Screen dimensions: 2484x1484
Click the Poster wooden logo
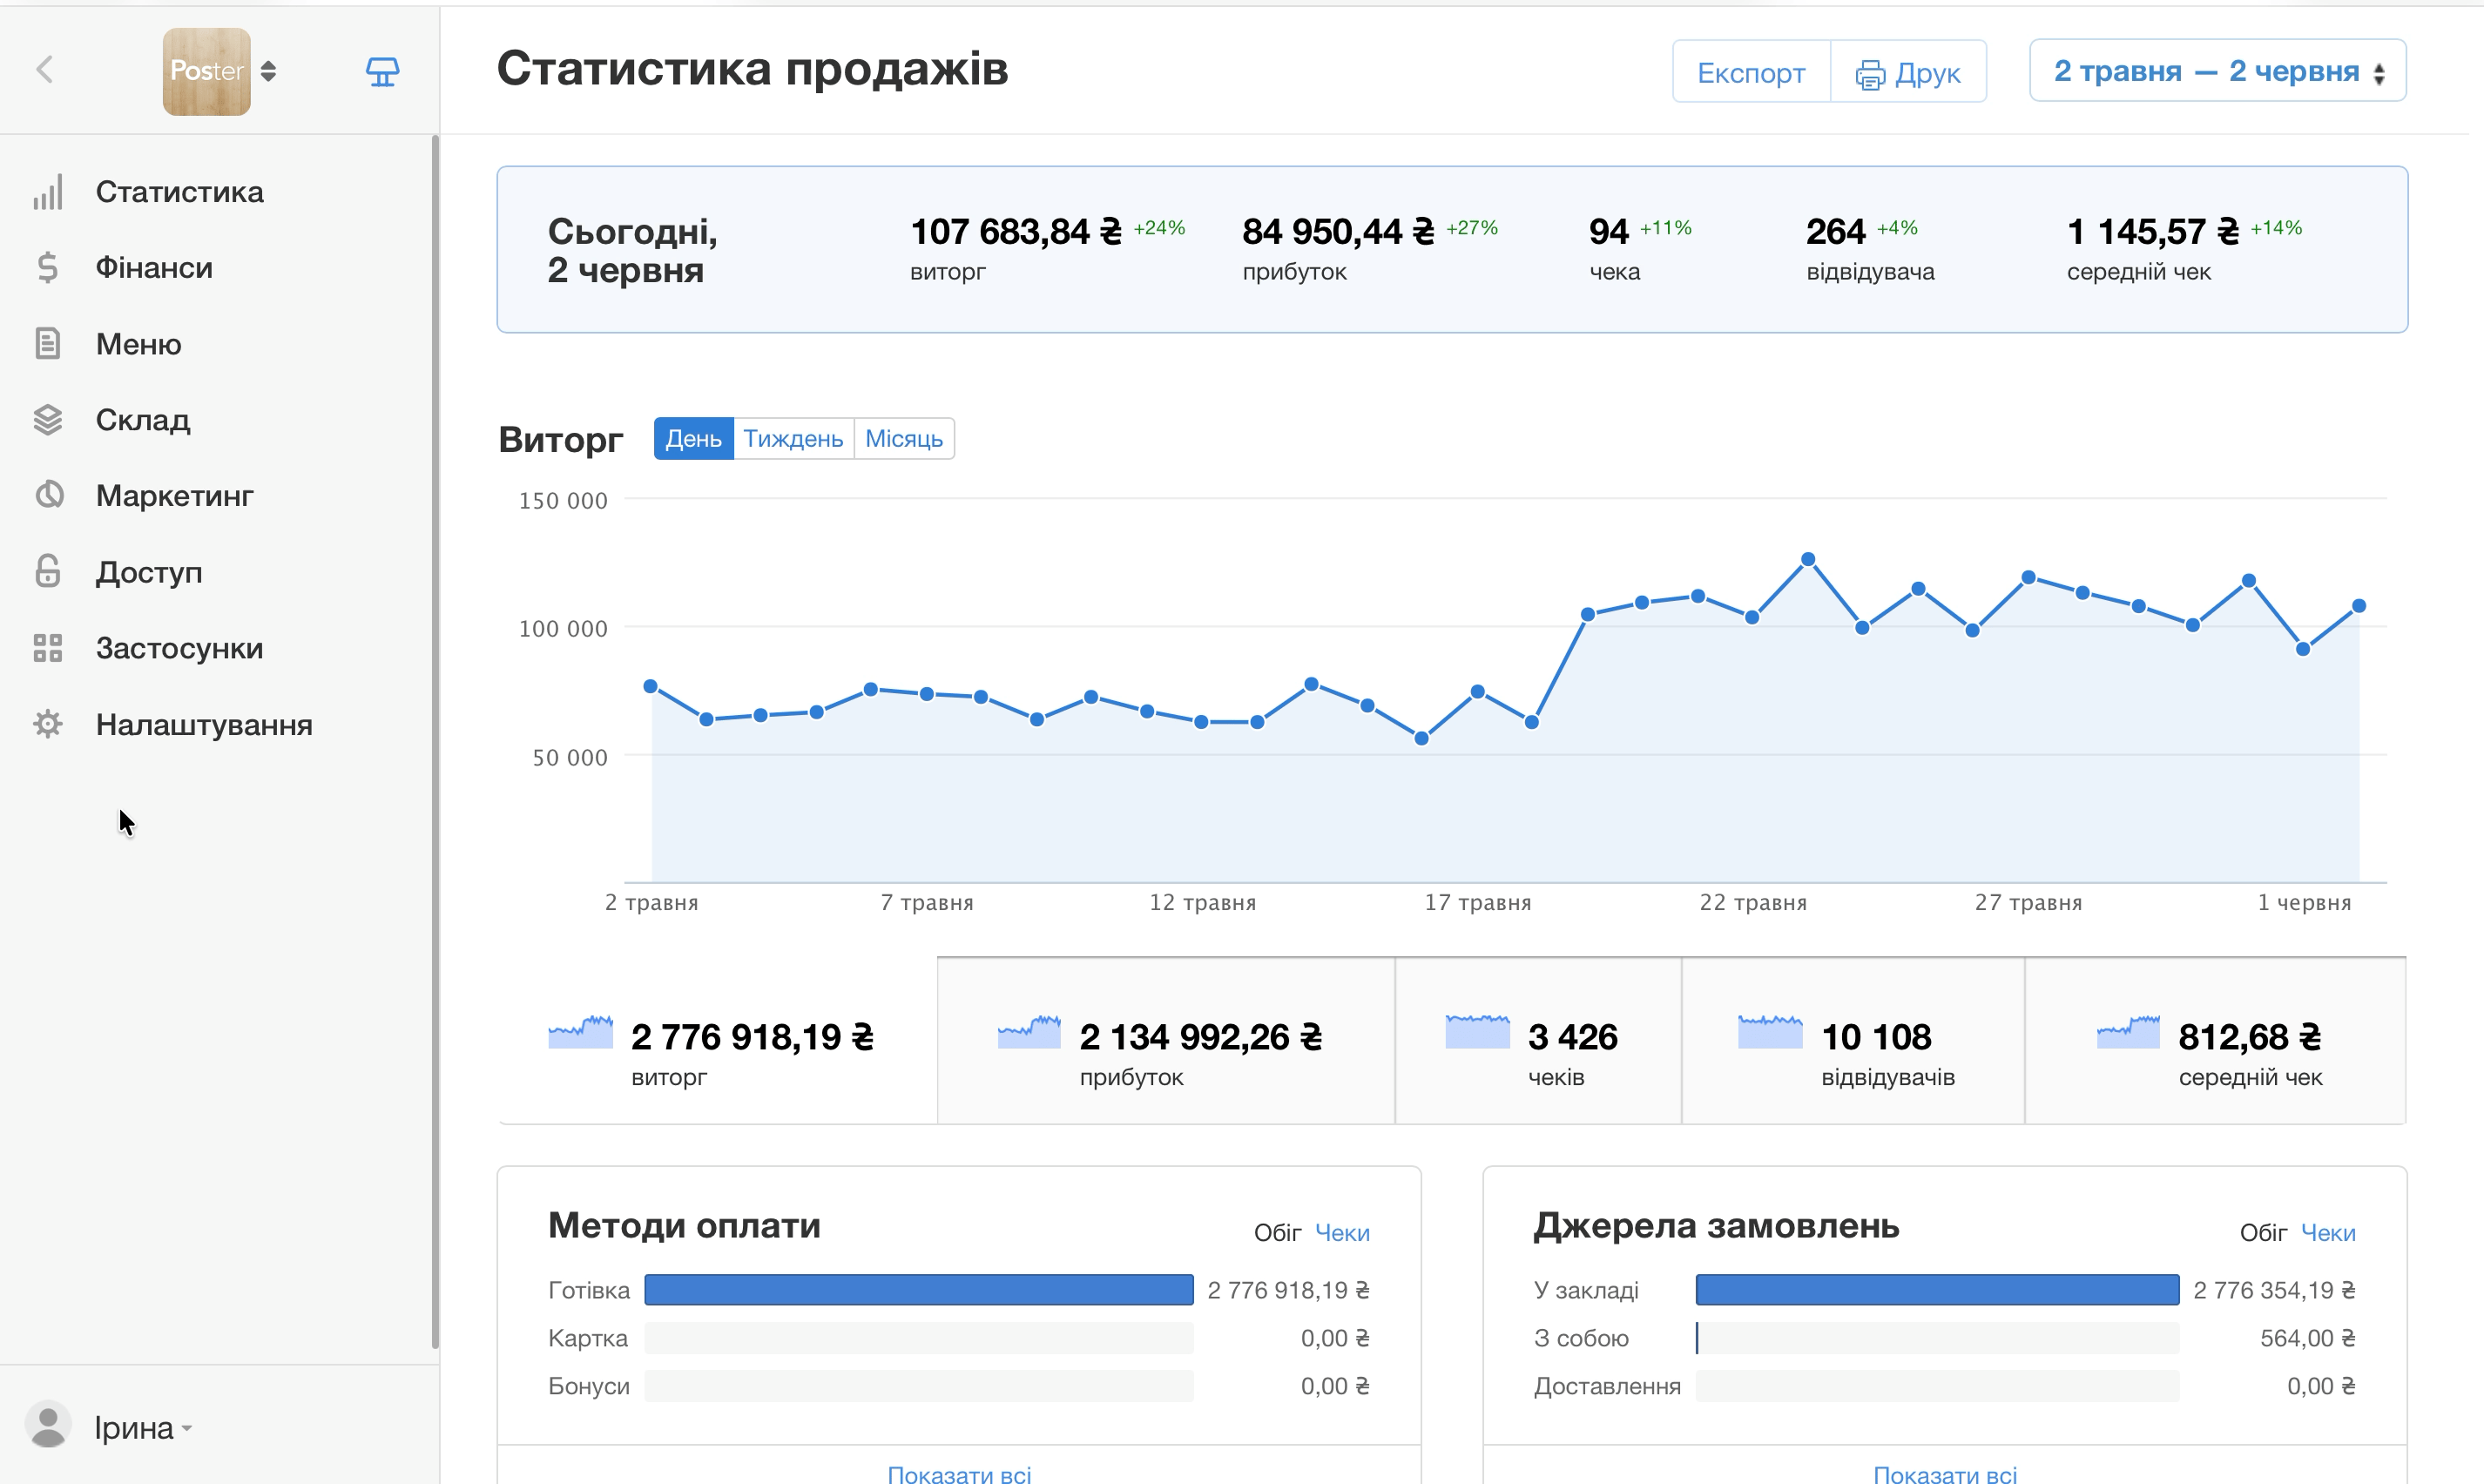[206, 71]
